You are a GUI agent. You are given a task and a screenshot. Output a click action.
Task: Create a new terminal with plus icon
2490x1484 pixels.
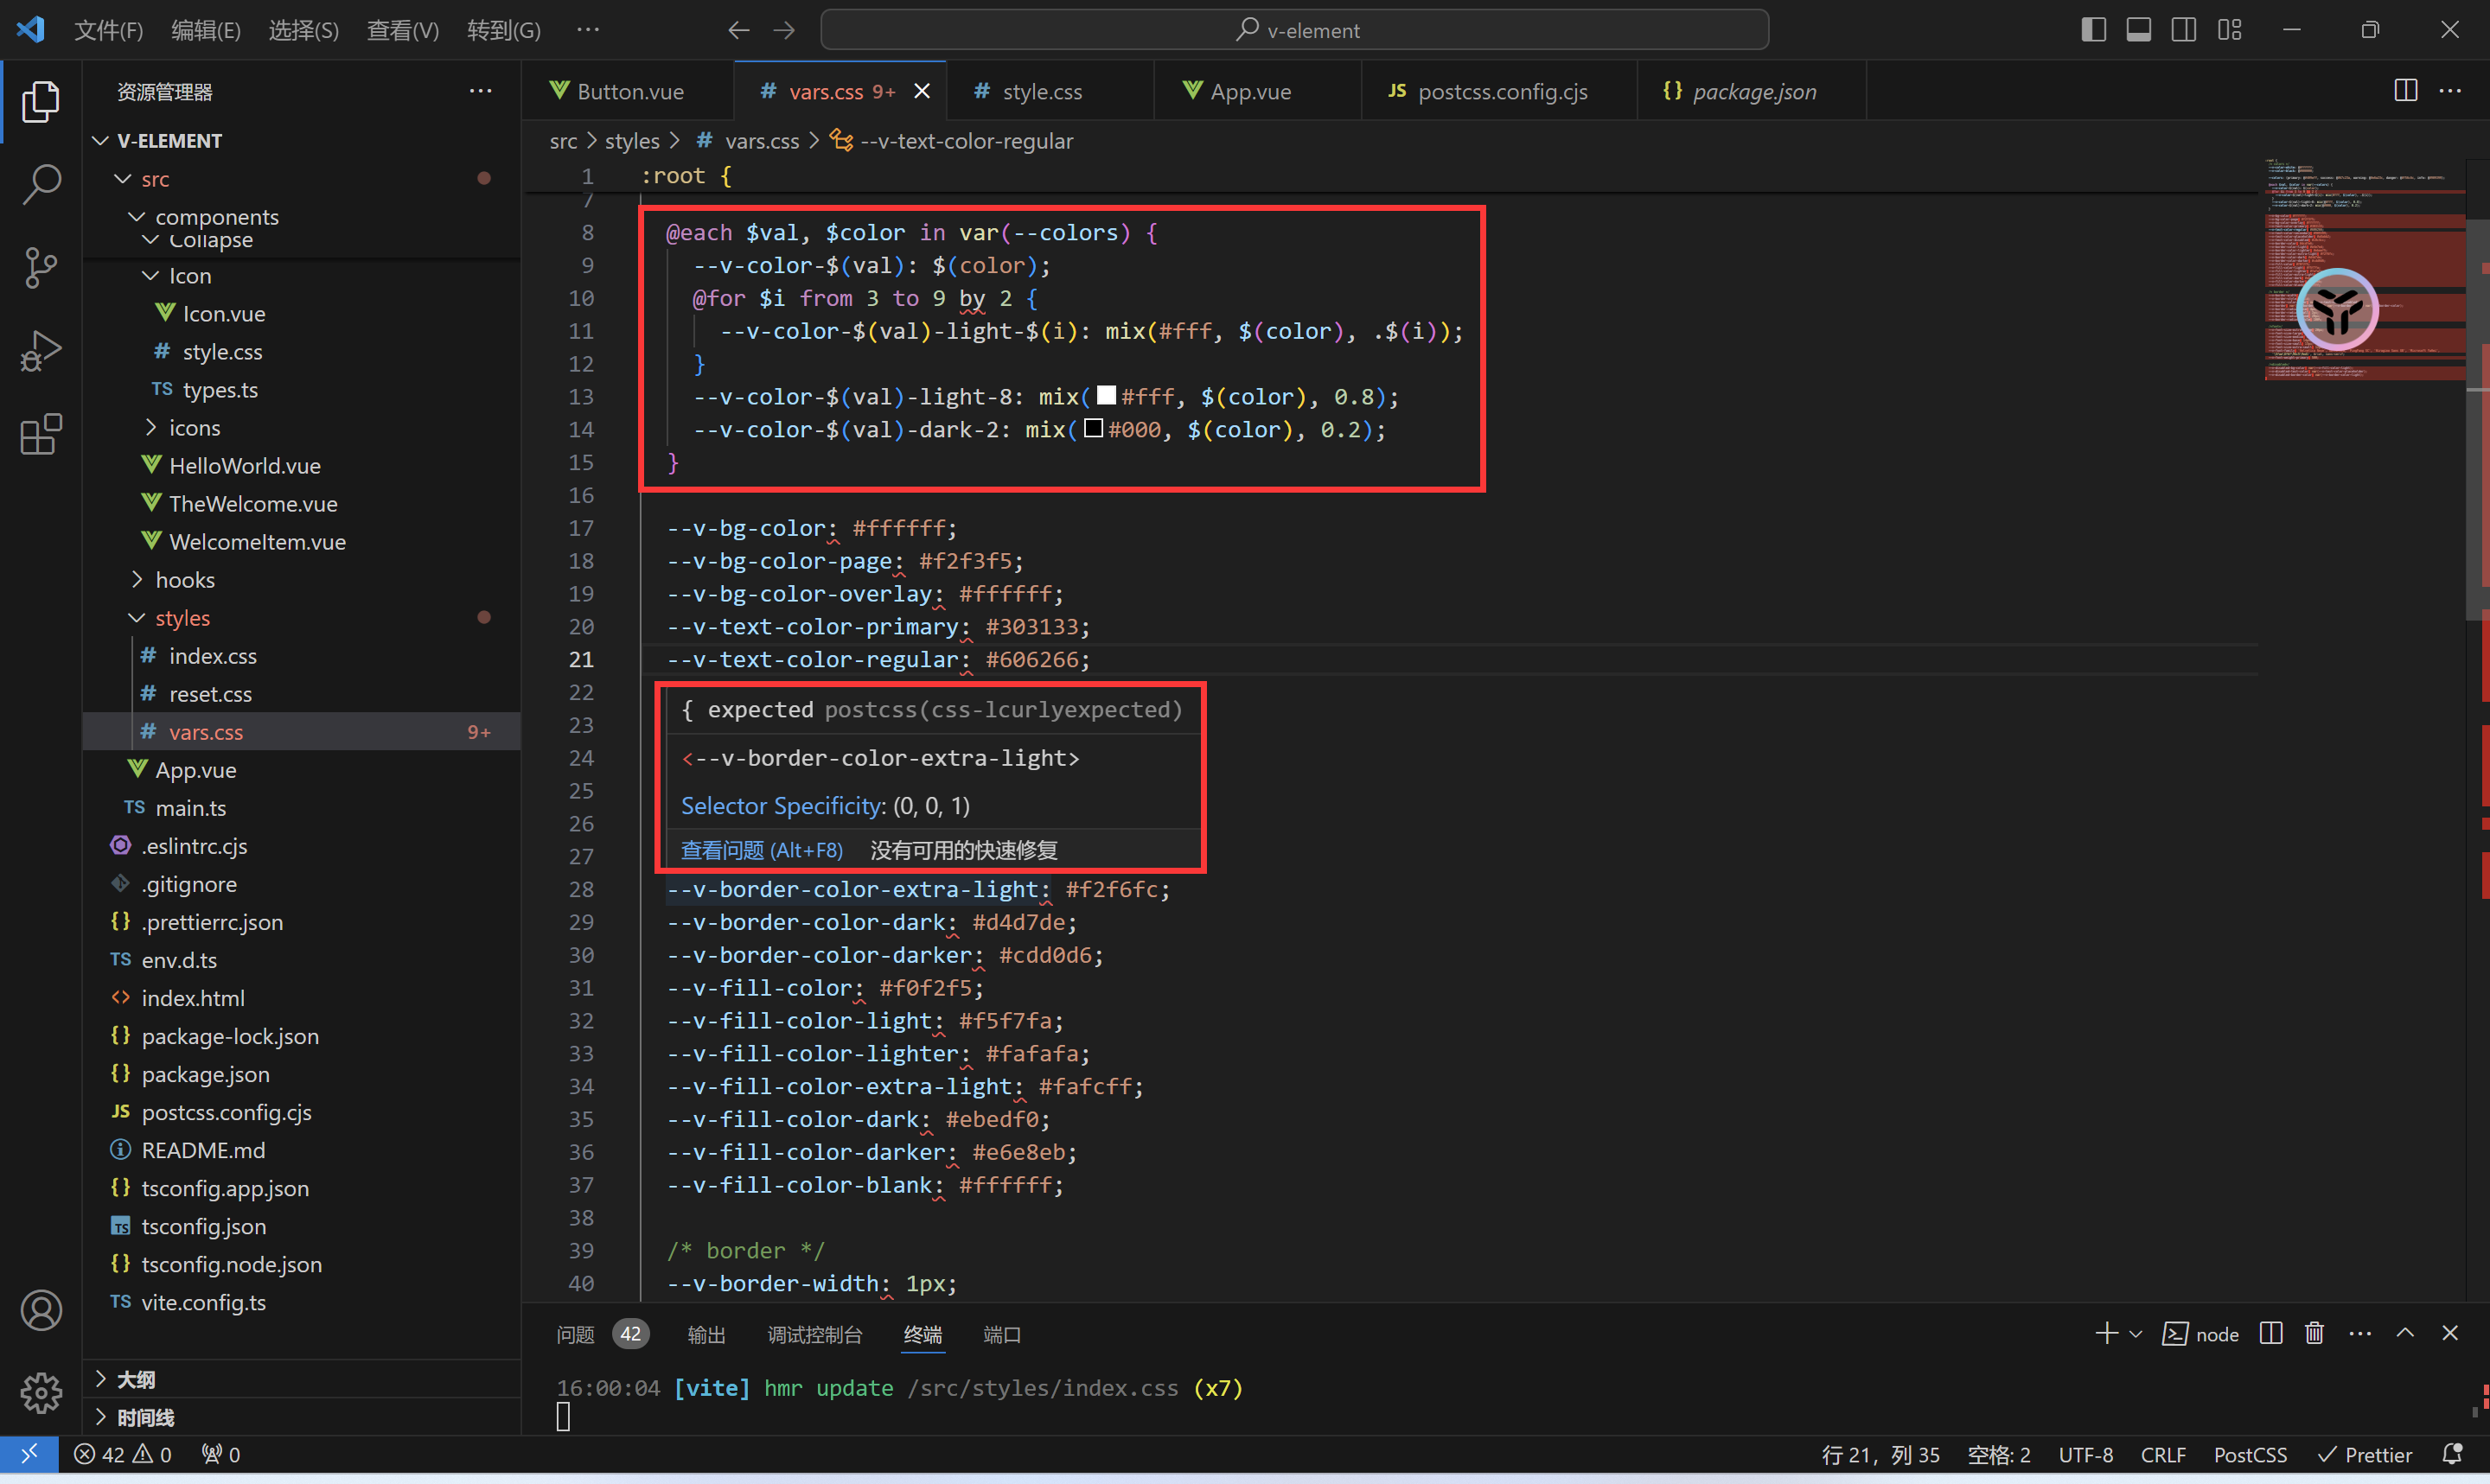click(2106, 1333)
